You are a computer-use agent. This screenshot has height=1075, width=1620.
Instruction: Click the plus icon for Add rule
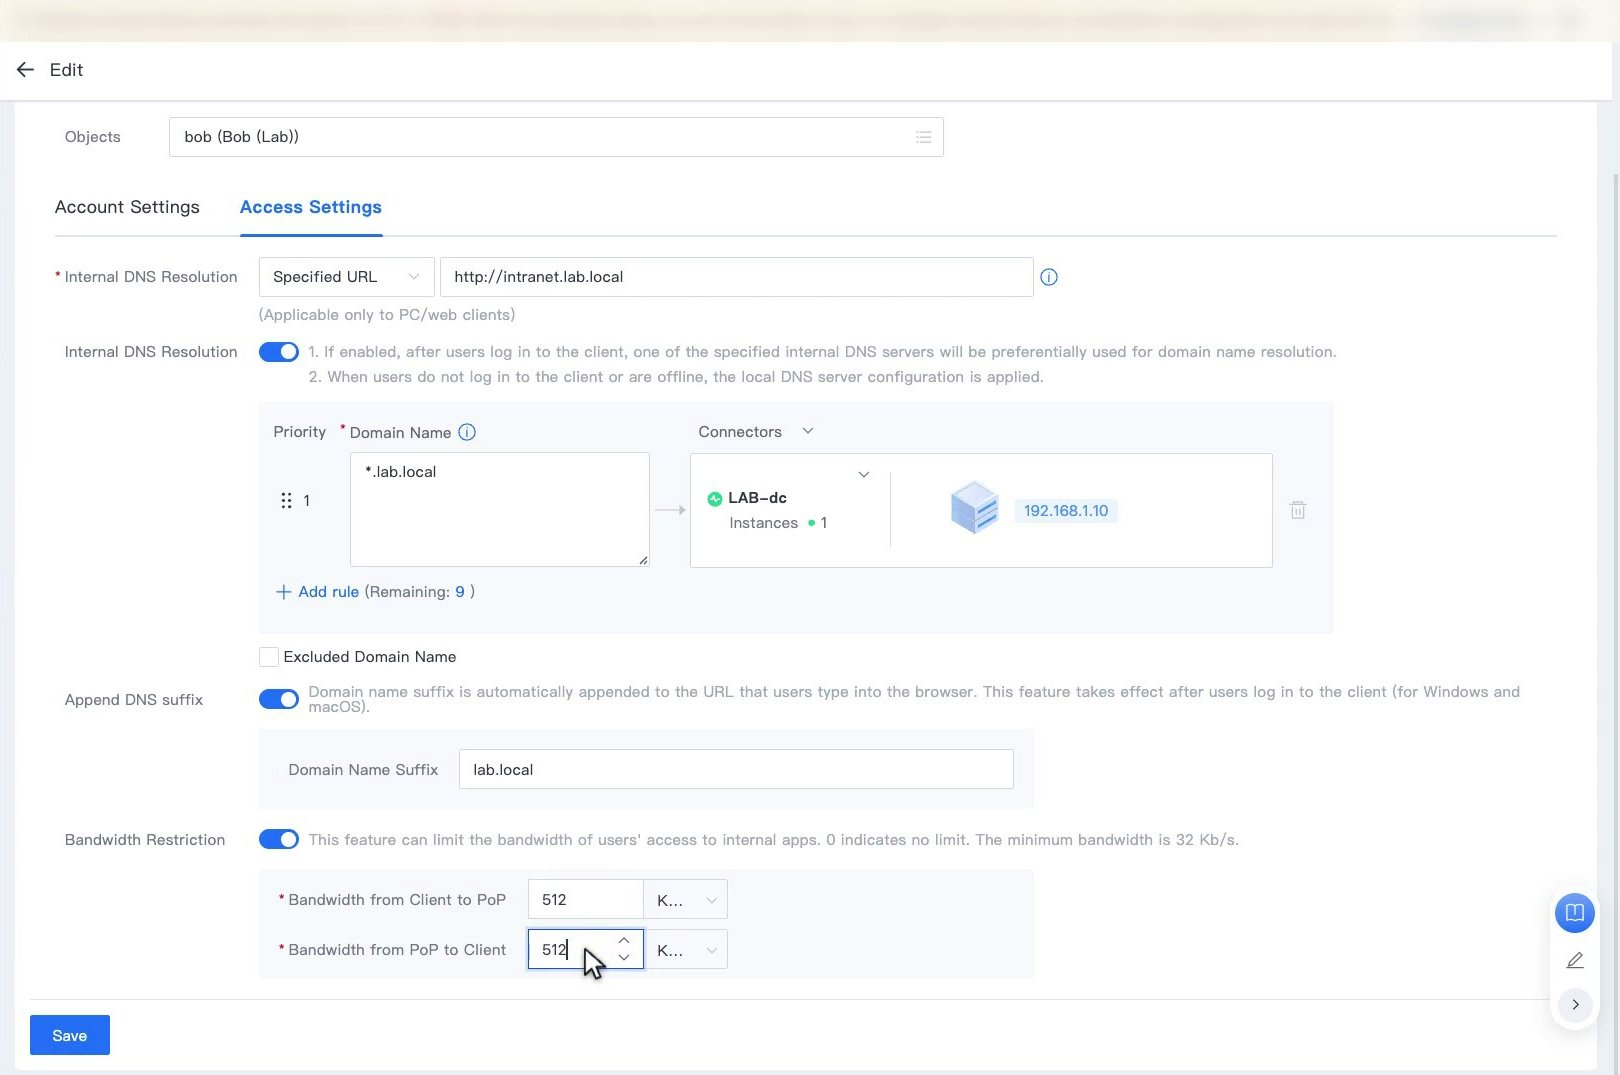coord(284,592)
